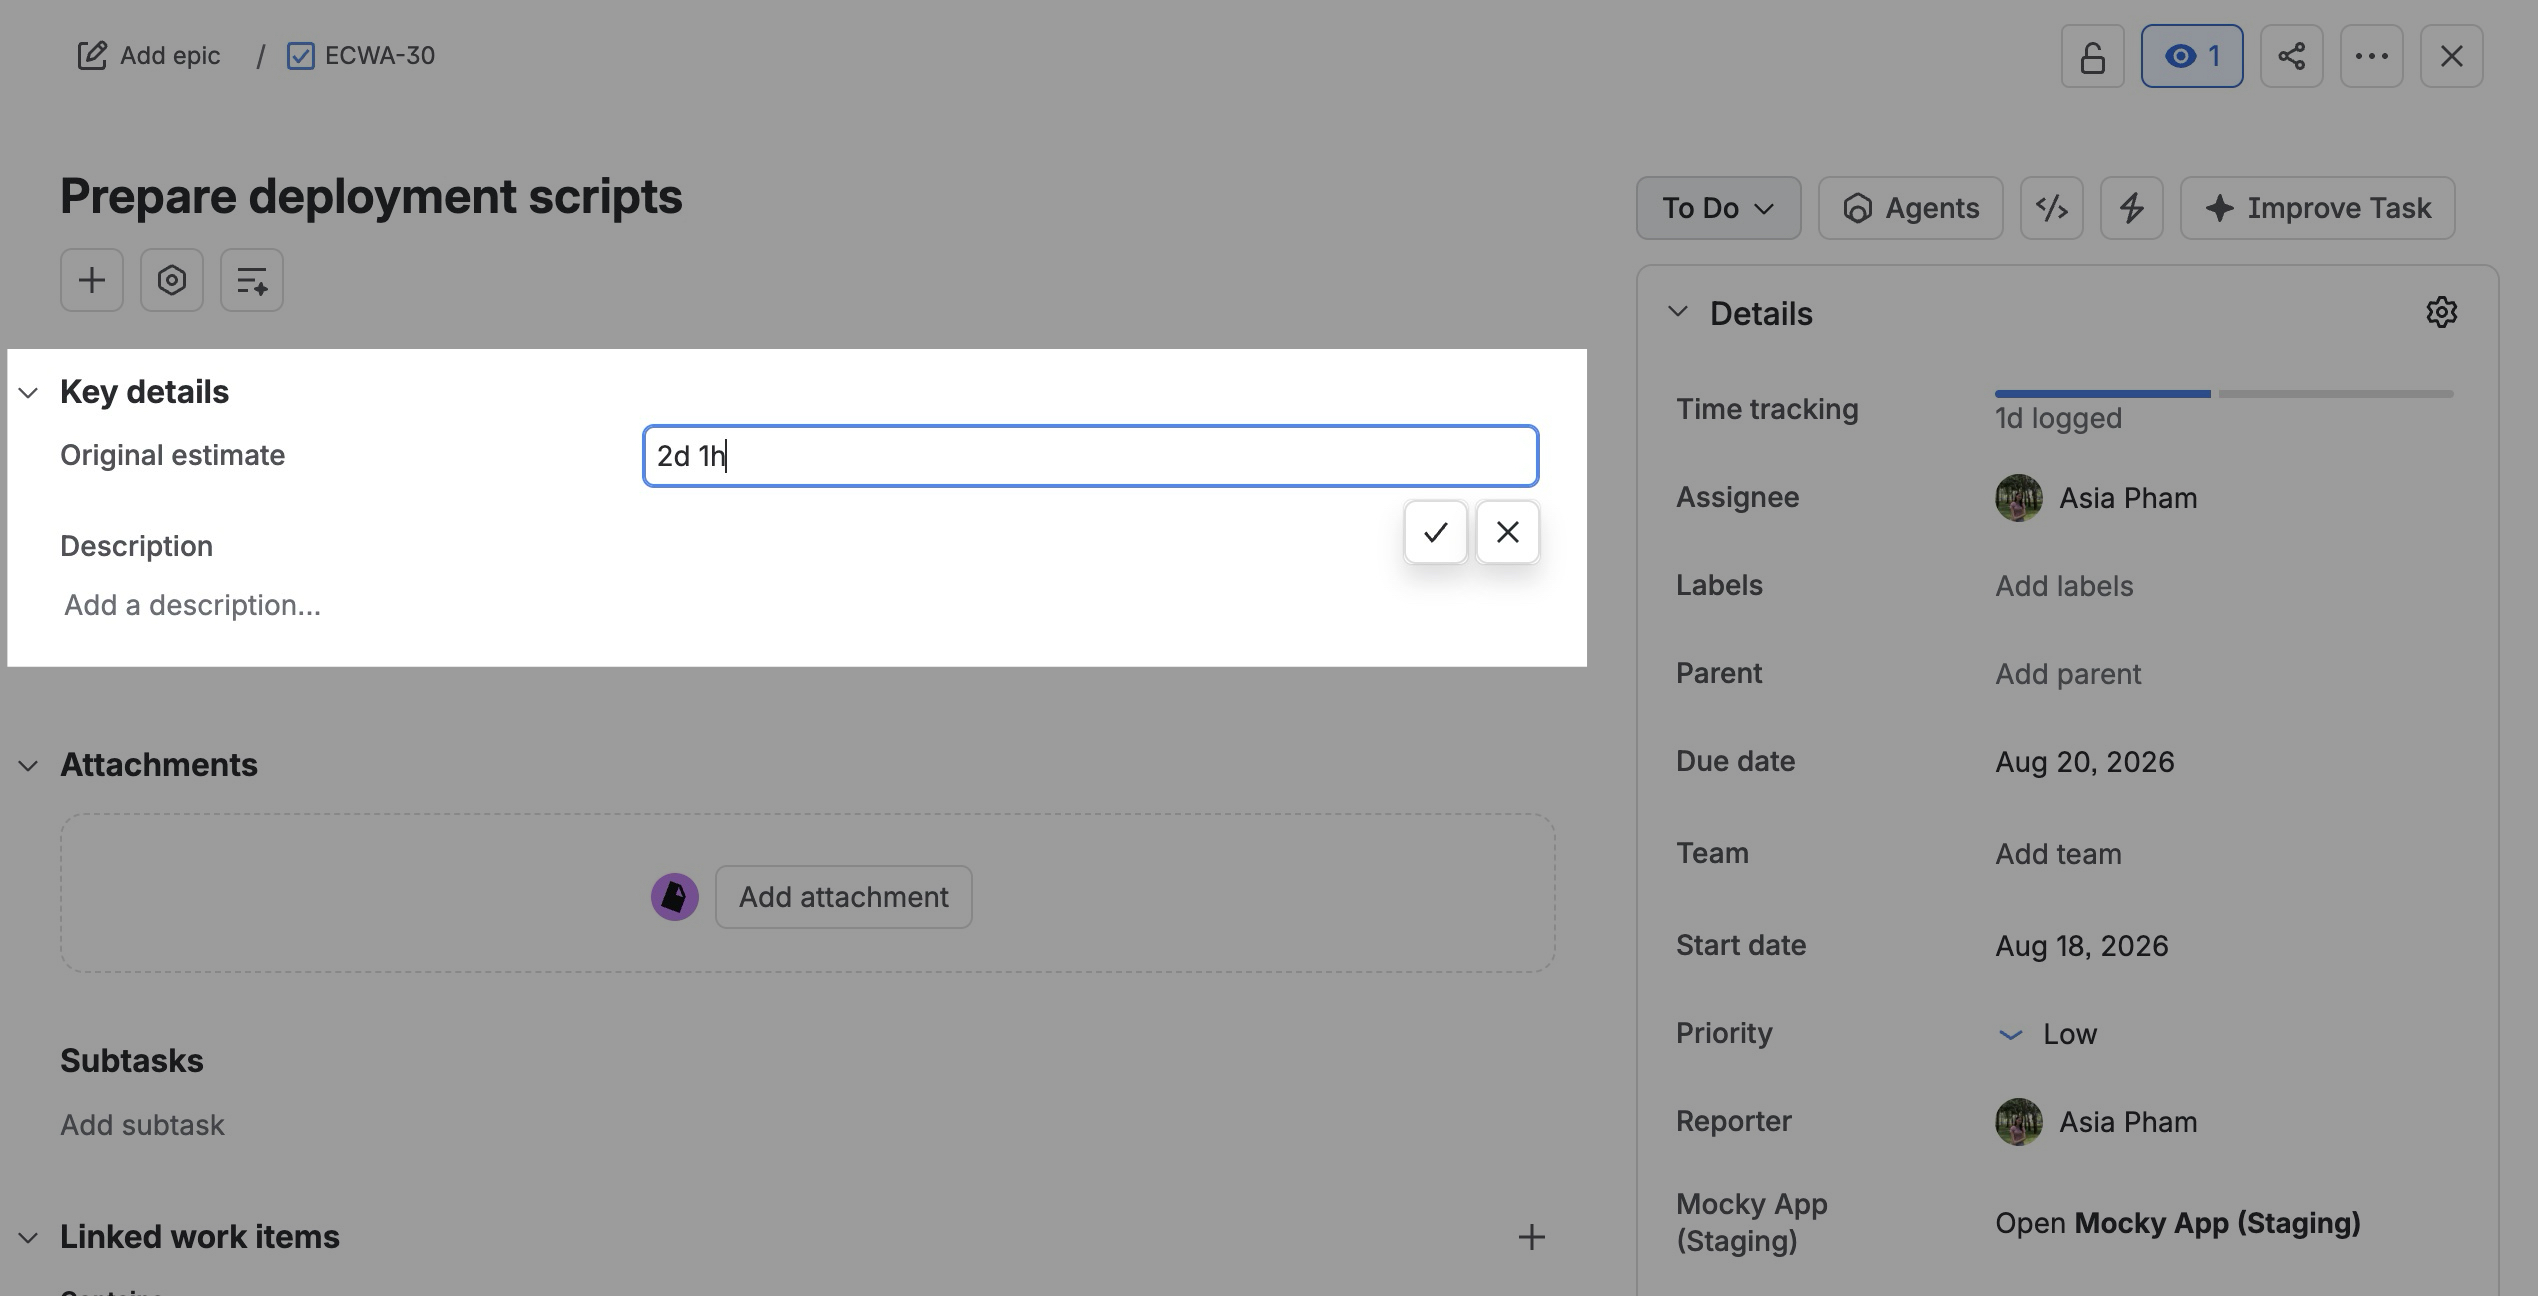Viewport: 2538px width, 1296px height.
Task: Click the Agents button
Action: [1910, 208]
